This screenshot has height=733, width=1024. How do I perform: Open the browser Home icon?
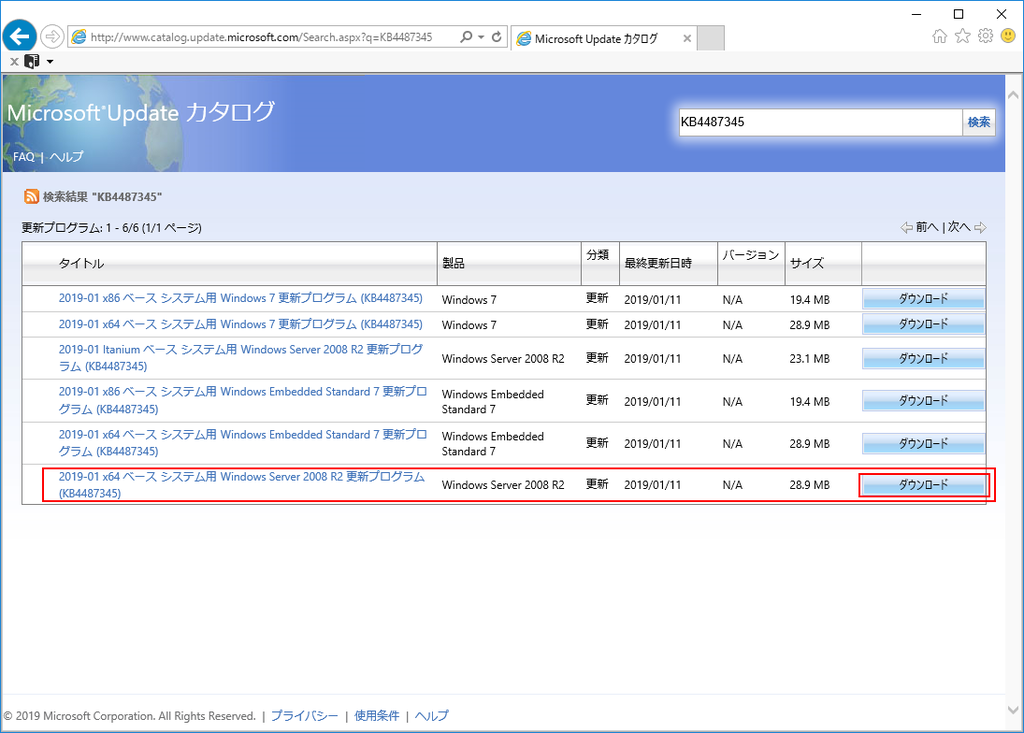pyautogui.click(x=939, y=36)
